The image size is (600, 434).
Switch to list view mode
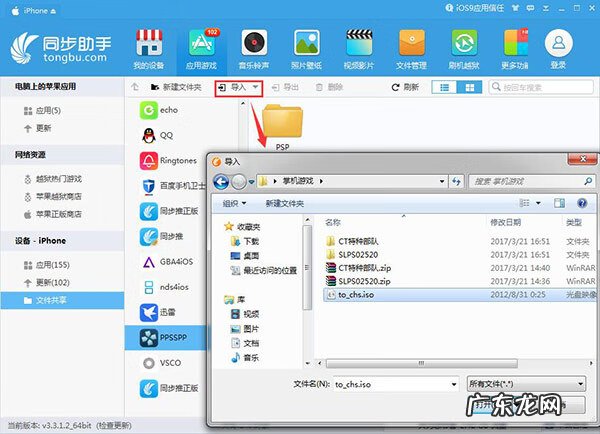pyautogui.click(x=444, y=87)
